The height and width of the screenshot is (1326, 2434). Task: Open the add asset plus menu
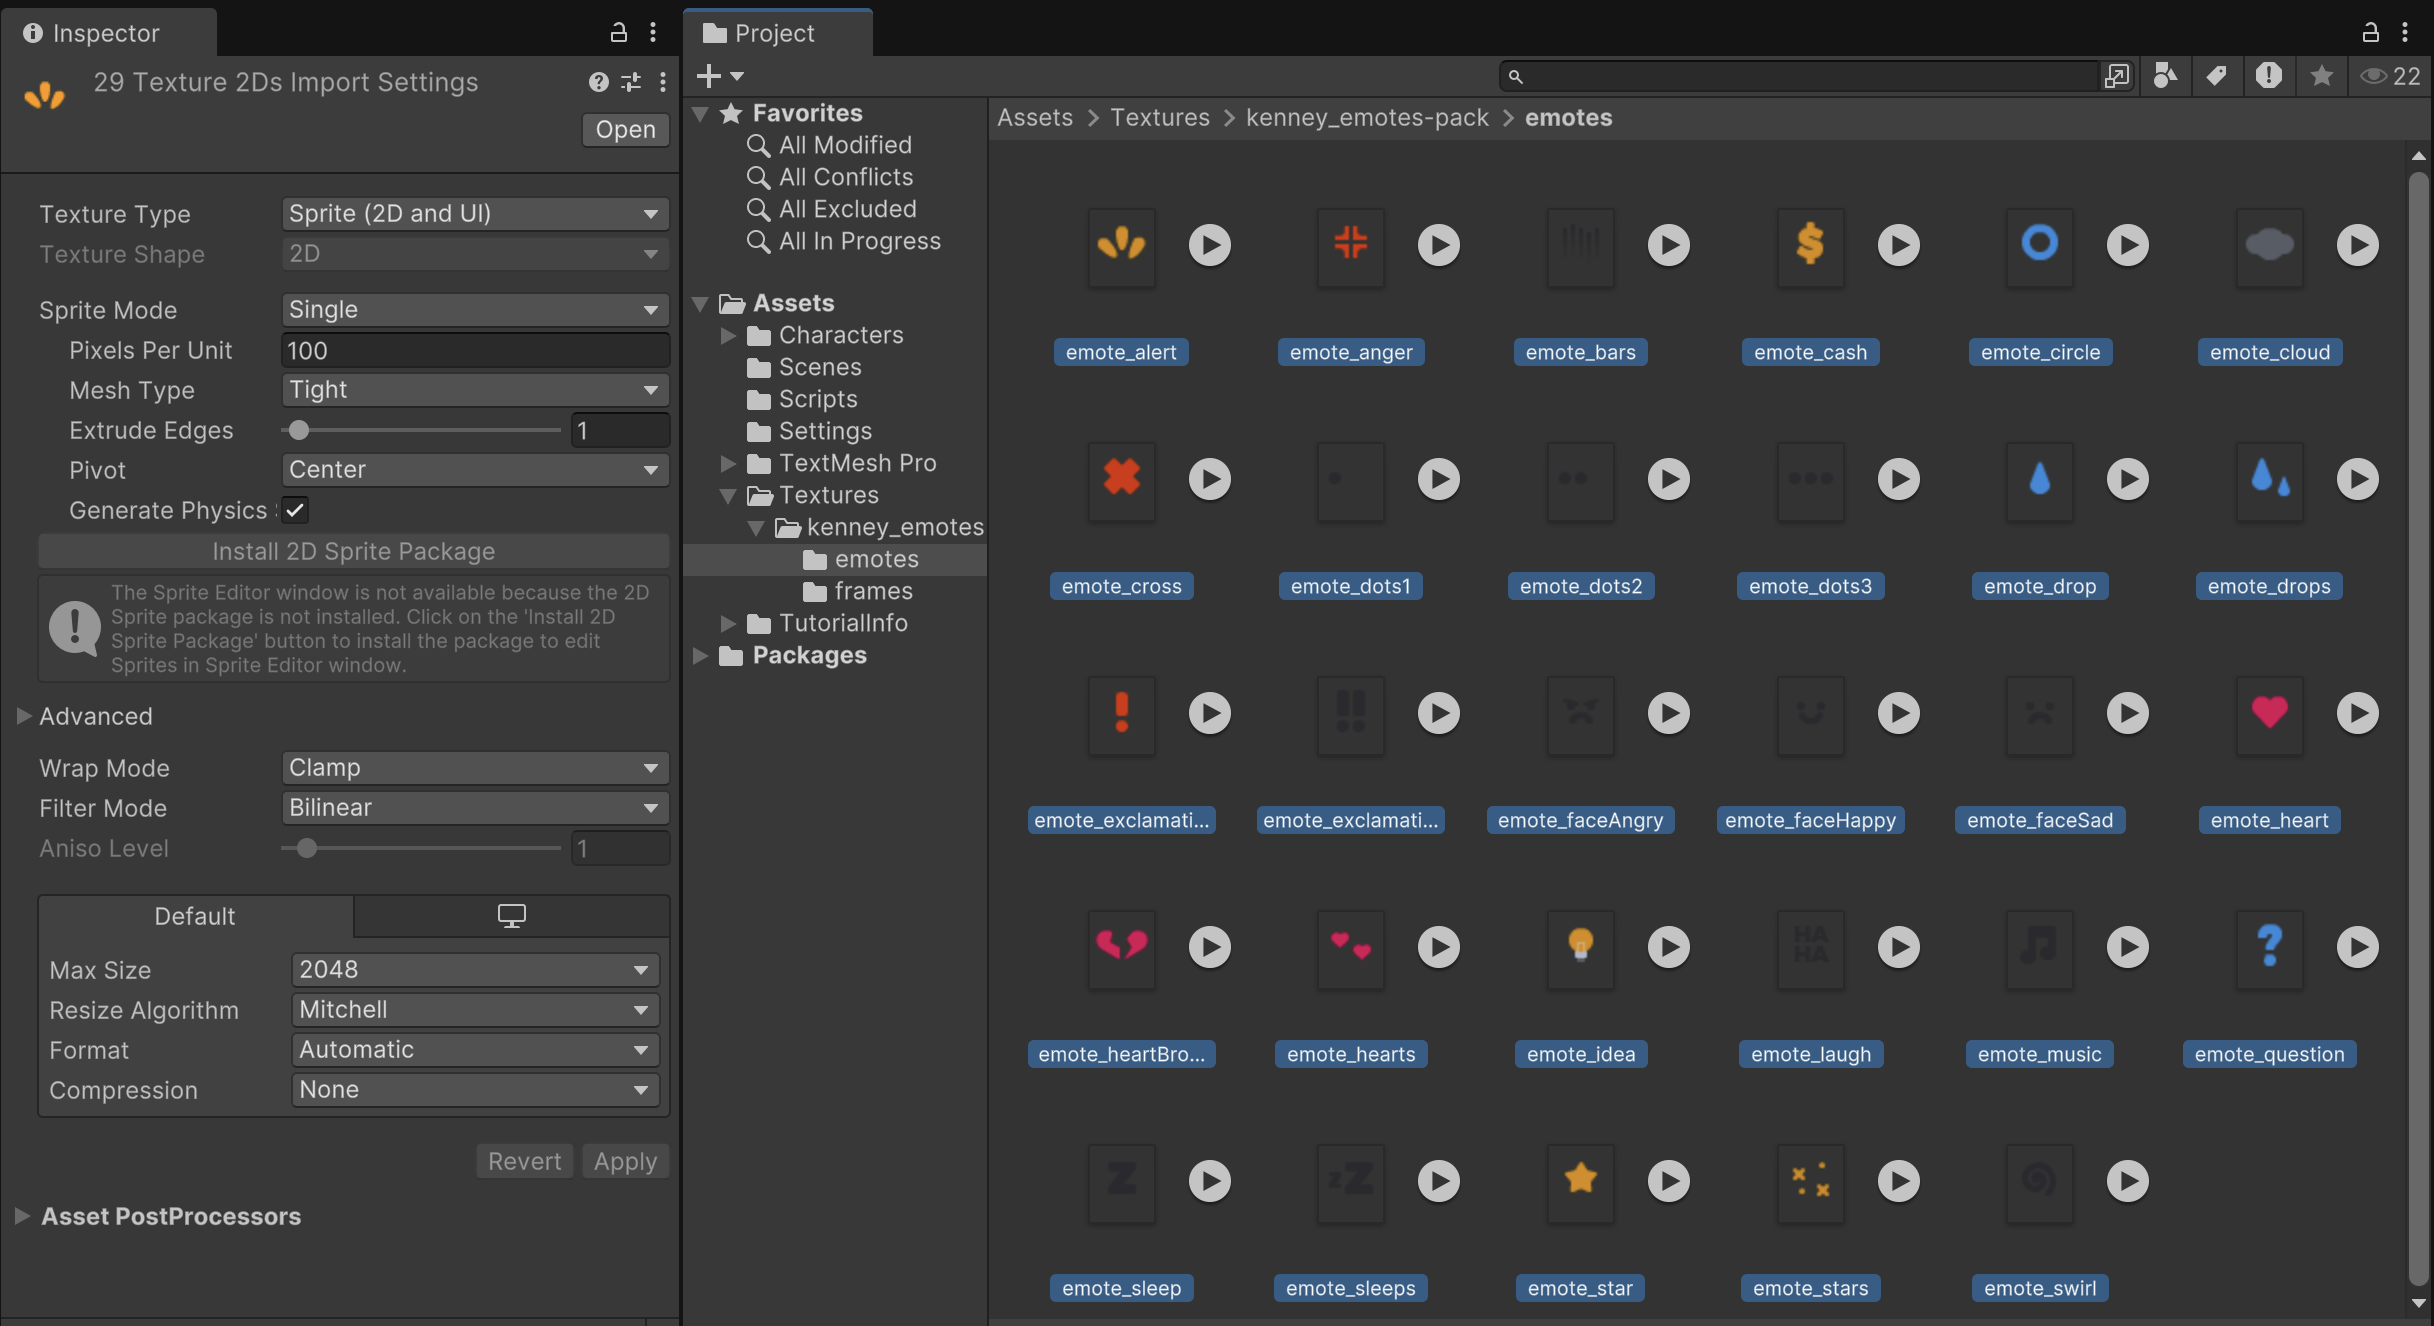[719, 76]
